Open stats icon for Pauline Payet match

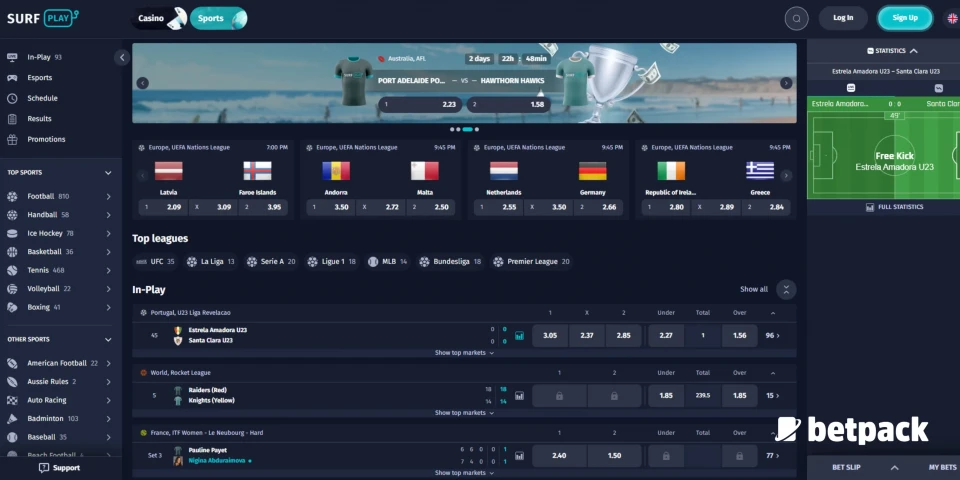[x=519, y=456]
